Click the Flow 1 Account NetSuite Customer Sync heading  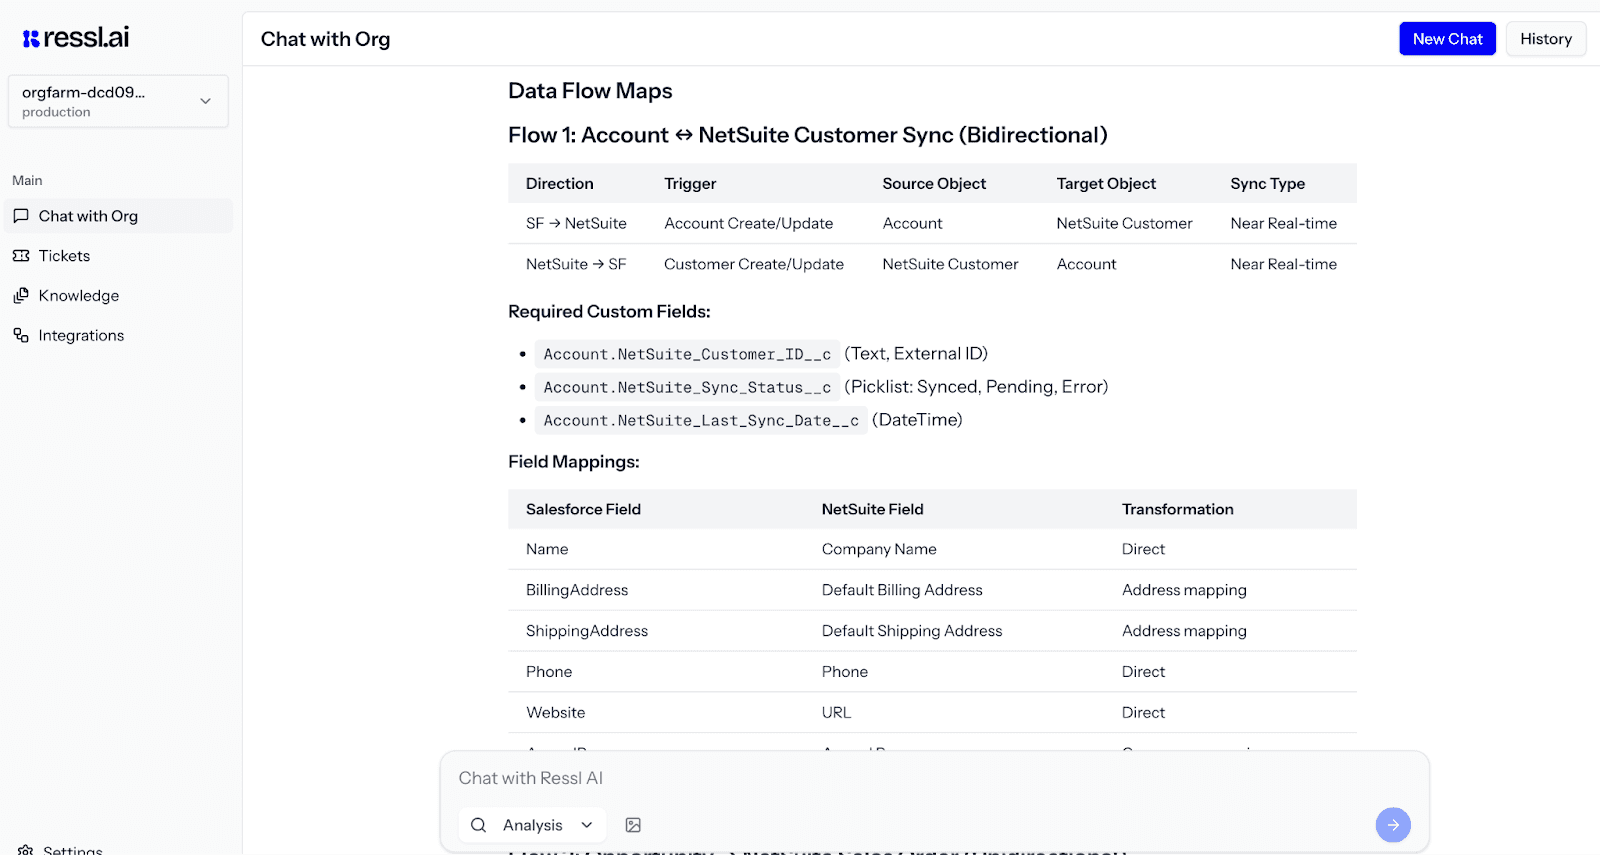tap(808, 135)
